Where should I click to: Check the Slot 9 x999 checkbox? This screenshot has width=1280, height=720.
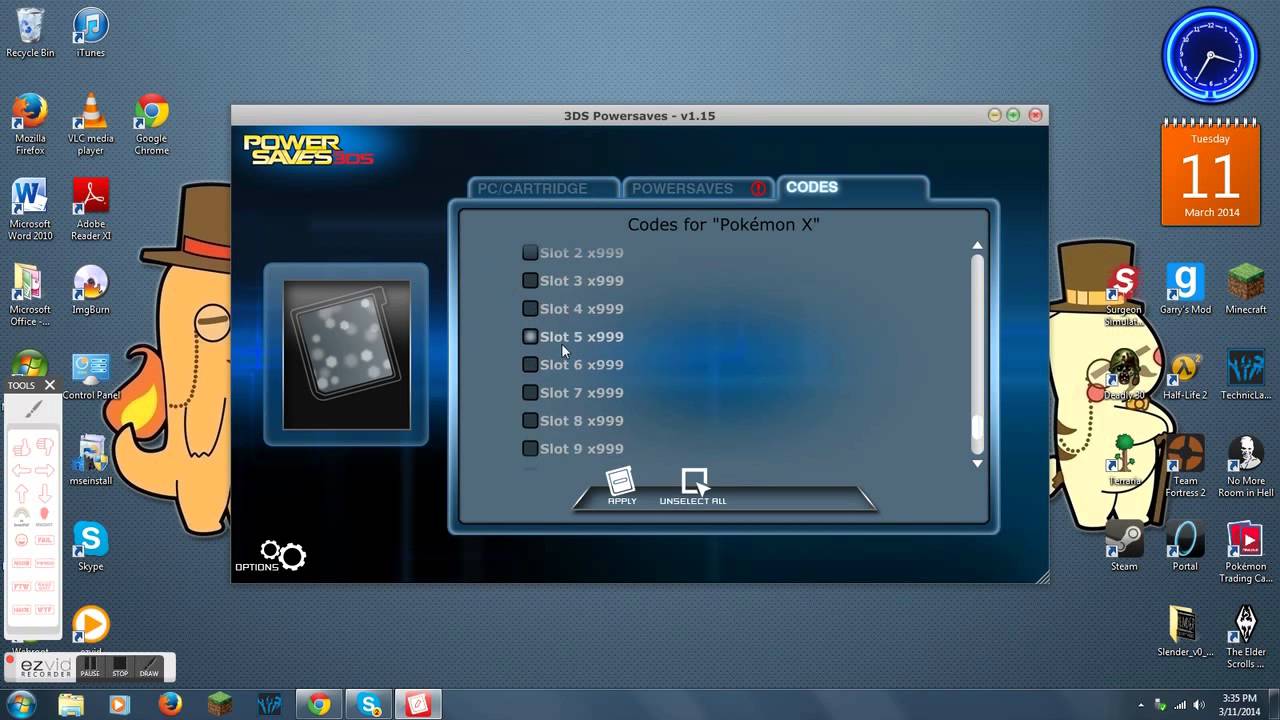[530, 449]
